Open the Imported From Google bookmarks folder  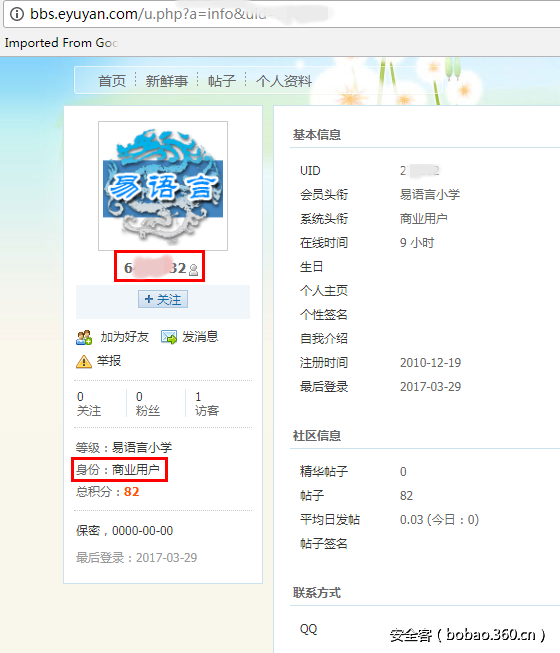(62, 43)
